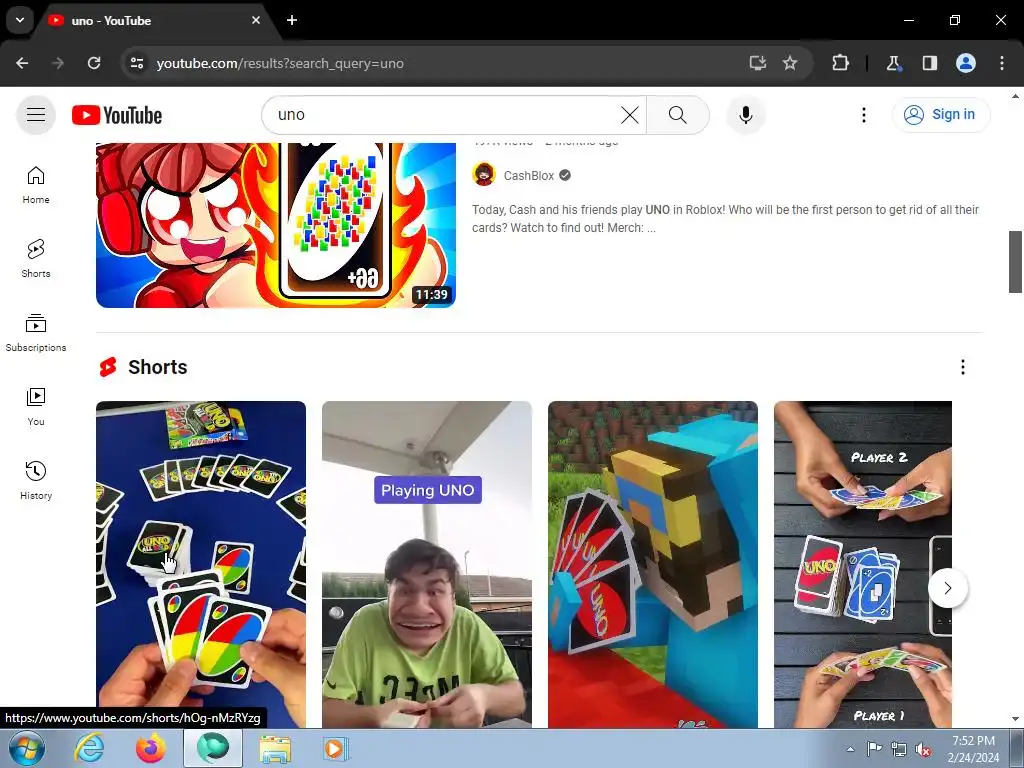
Task: Clear the search text with the X icon
Action: [630, 115]
